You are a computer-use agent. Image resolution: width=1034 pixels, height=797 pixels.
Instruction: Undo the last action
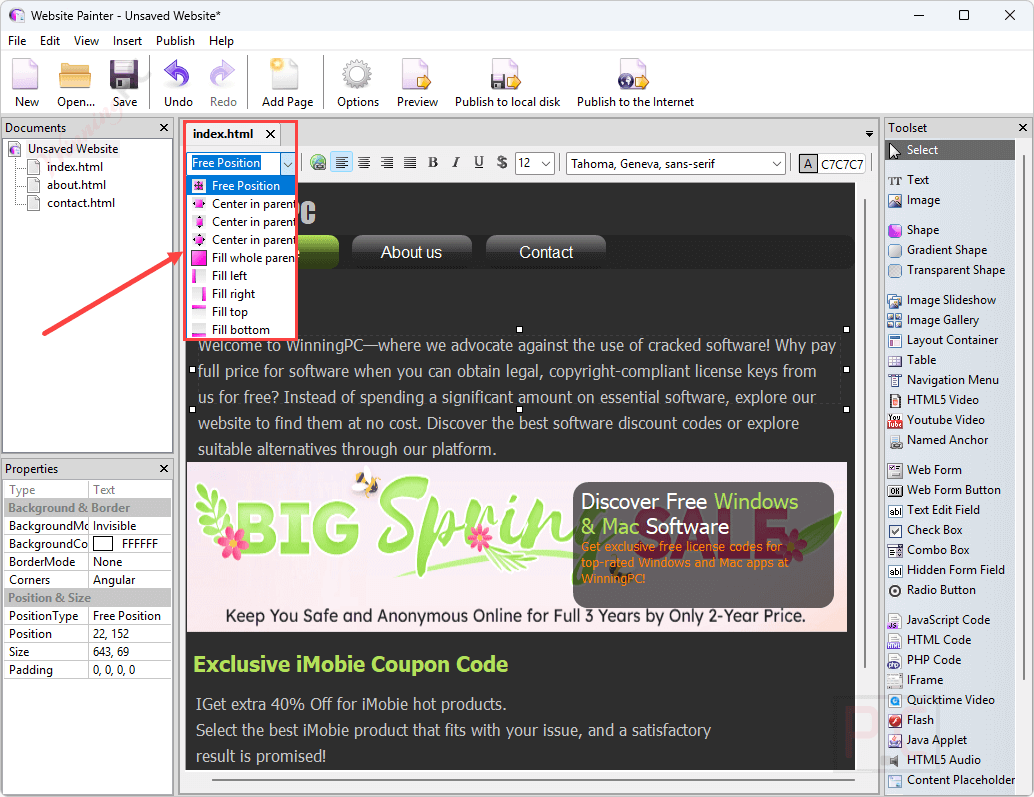(177, 82)
